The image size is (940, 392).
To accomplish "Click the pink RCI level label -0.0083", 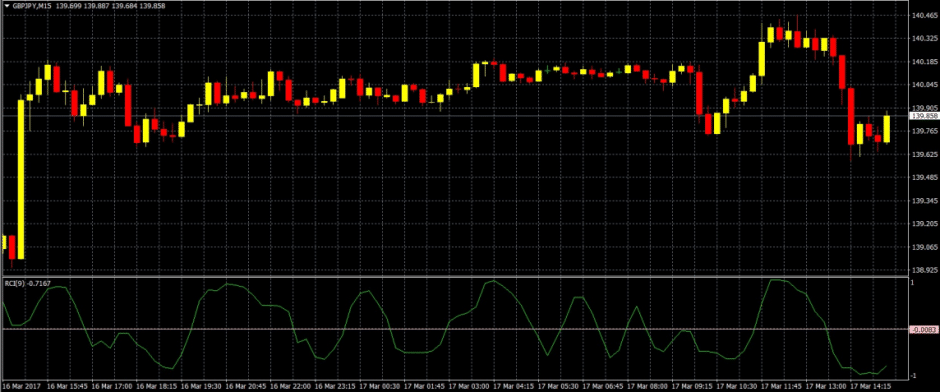I will tap(924, 330).
